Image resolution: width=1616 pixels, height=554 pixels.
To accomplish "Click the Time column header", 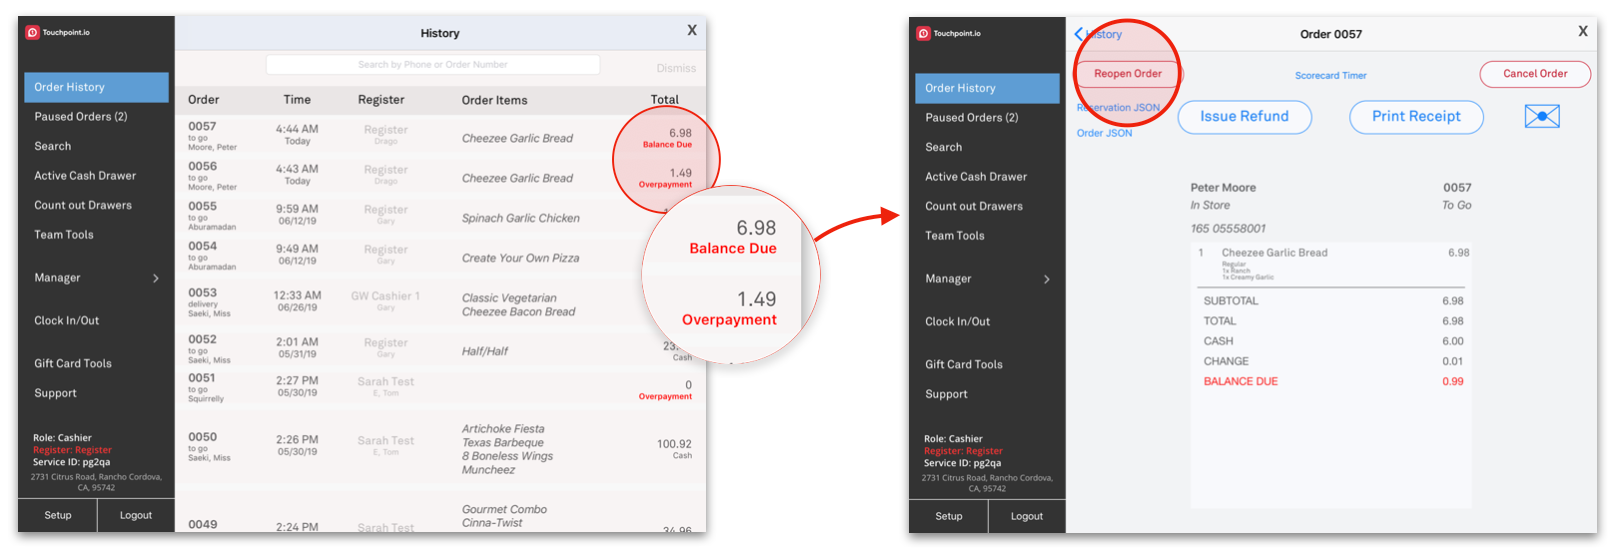I will [297, 100].
